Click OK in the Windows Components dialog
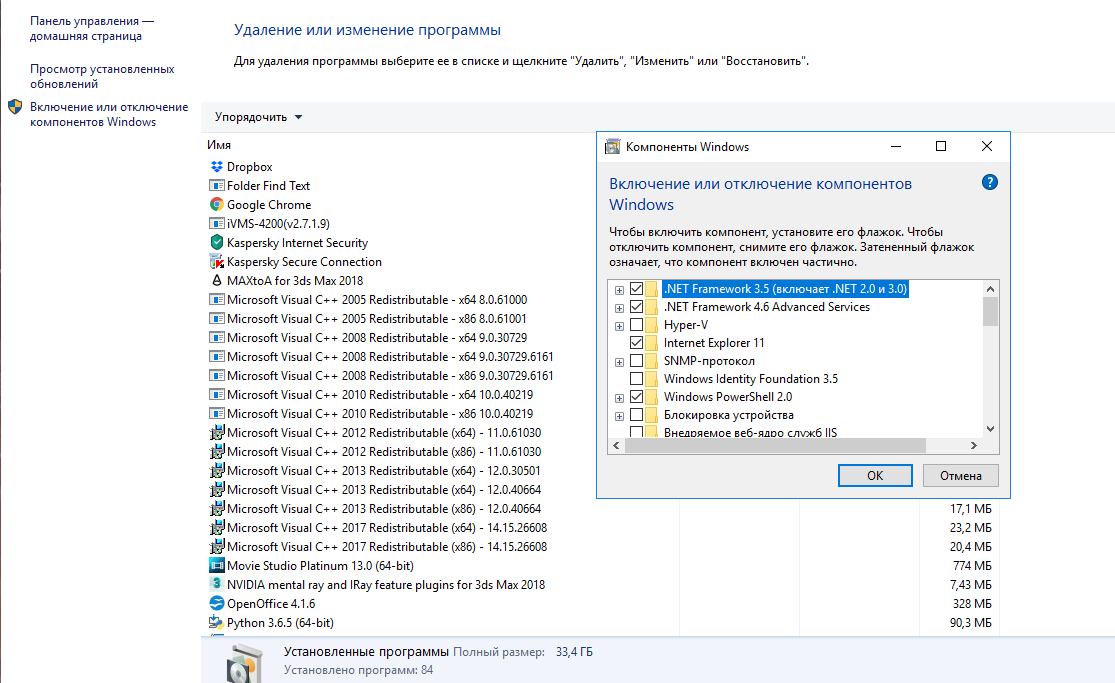 pyautogui.click(x=875, y=475)
